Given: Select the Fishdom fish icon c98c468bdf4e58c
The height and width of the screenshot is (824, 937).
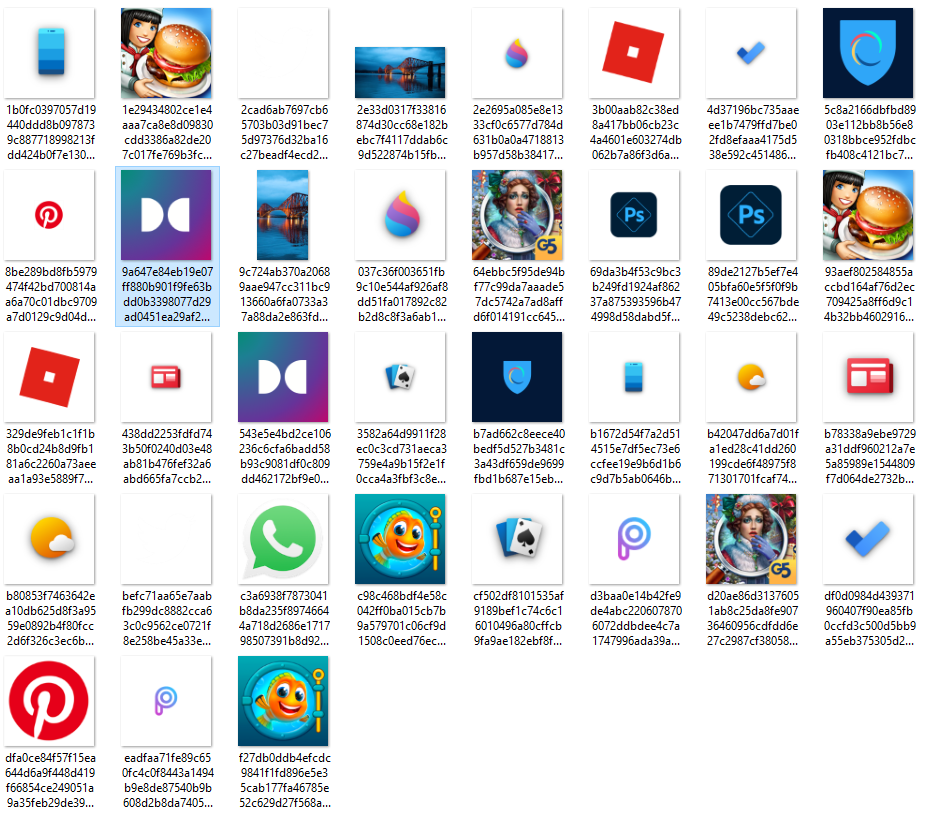Looking at the screenshot, I should pyautogui.click(x=400, y=539).
